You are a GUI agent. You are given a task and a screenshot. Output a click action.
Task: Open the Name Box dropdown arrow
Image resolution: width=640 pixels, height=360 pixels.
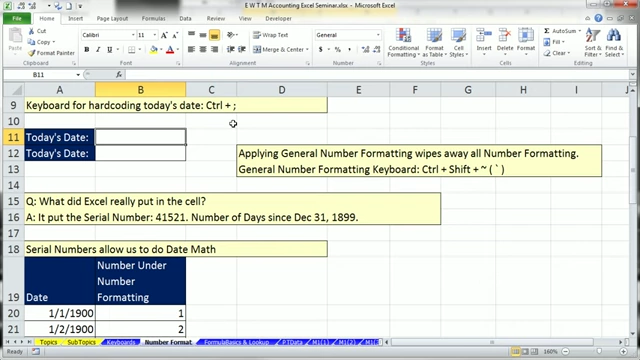pyautogui.click(x=78, y=75)
